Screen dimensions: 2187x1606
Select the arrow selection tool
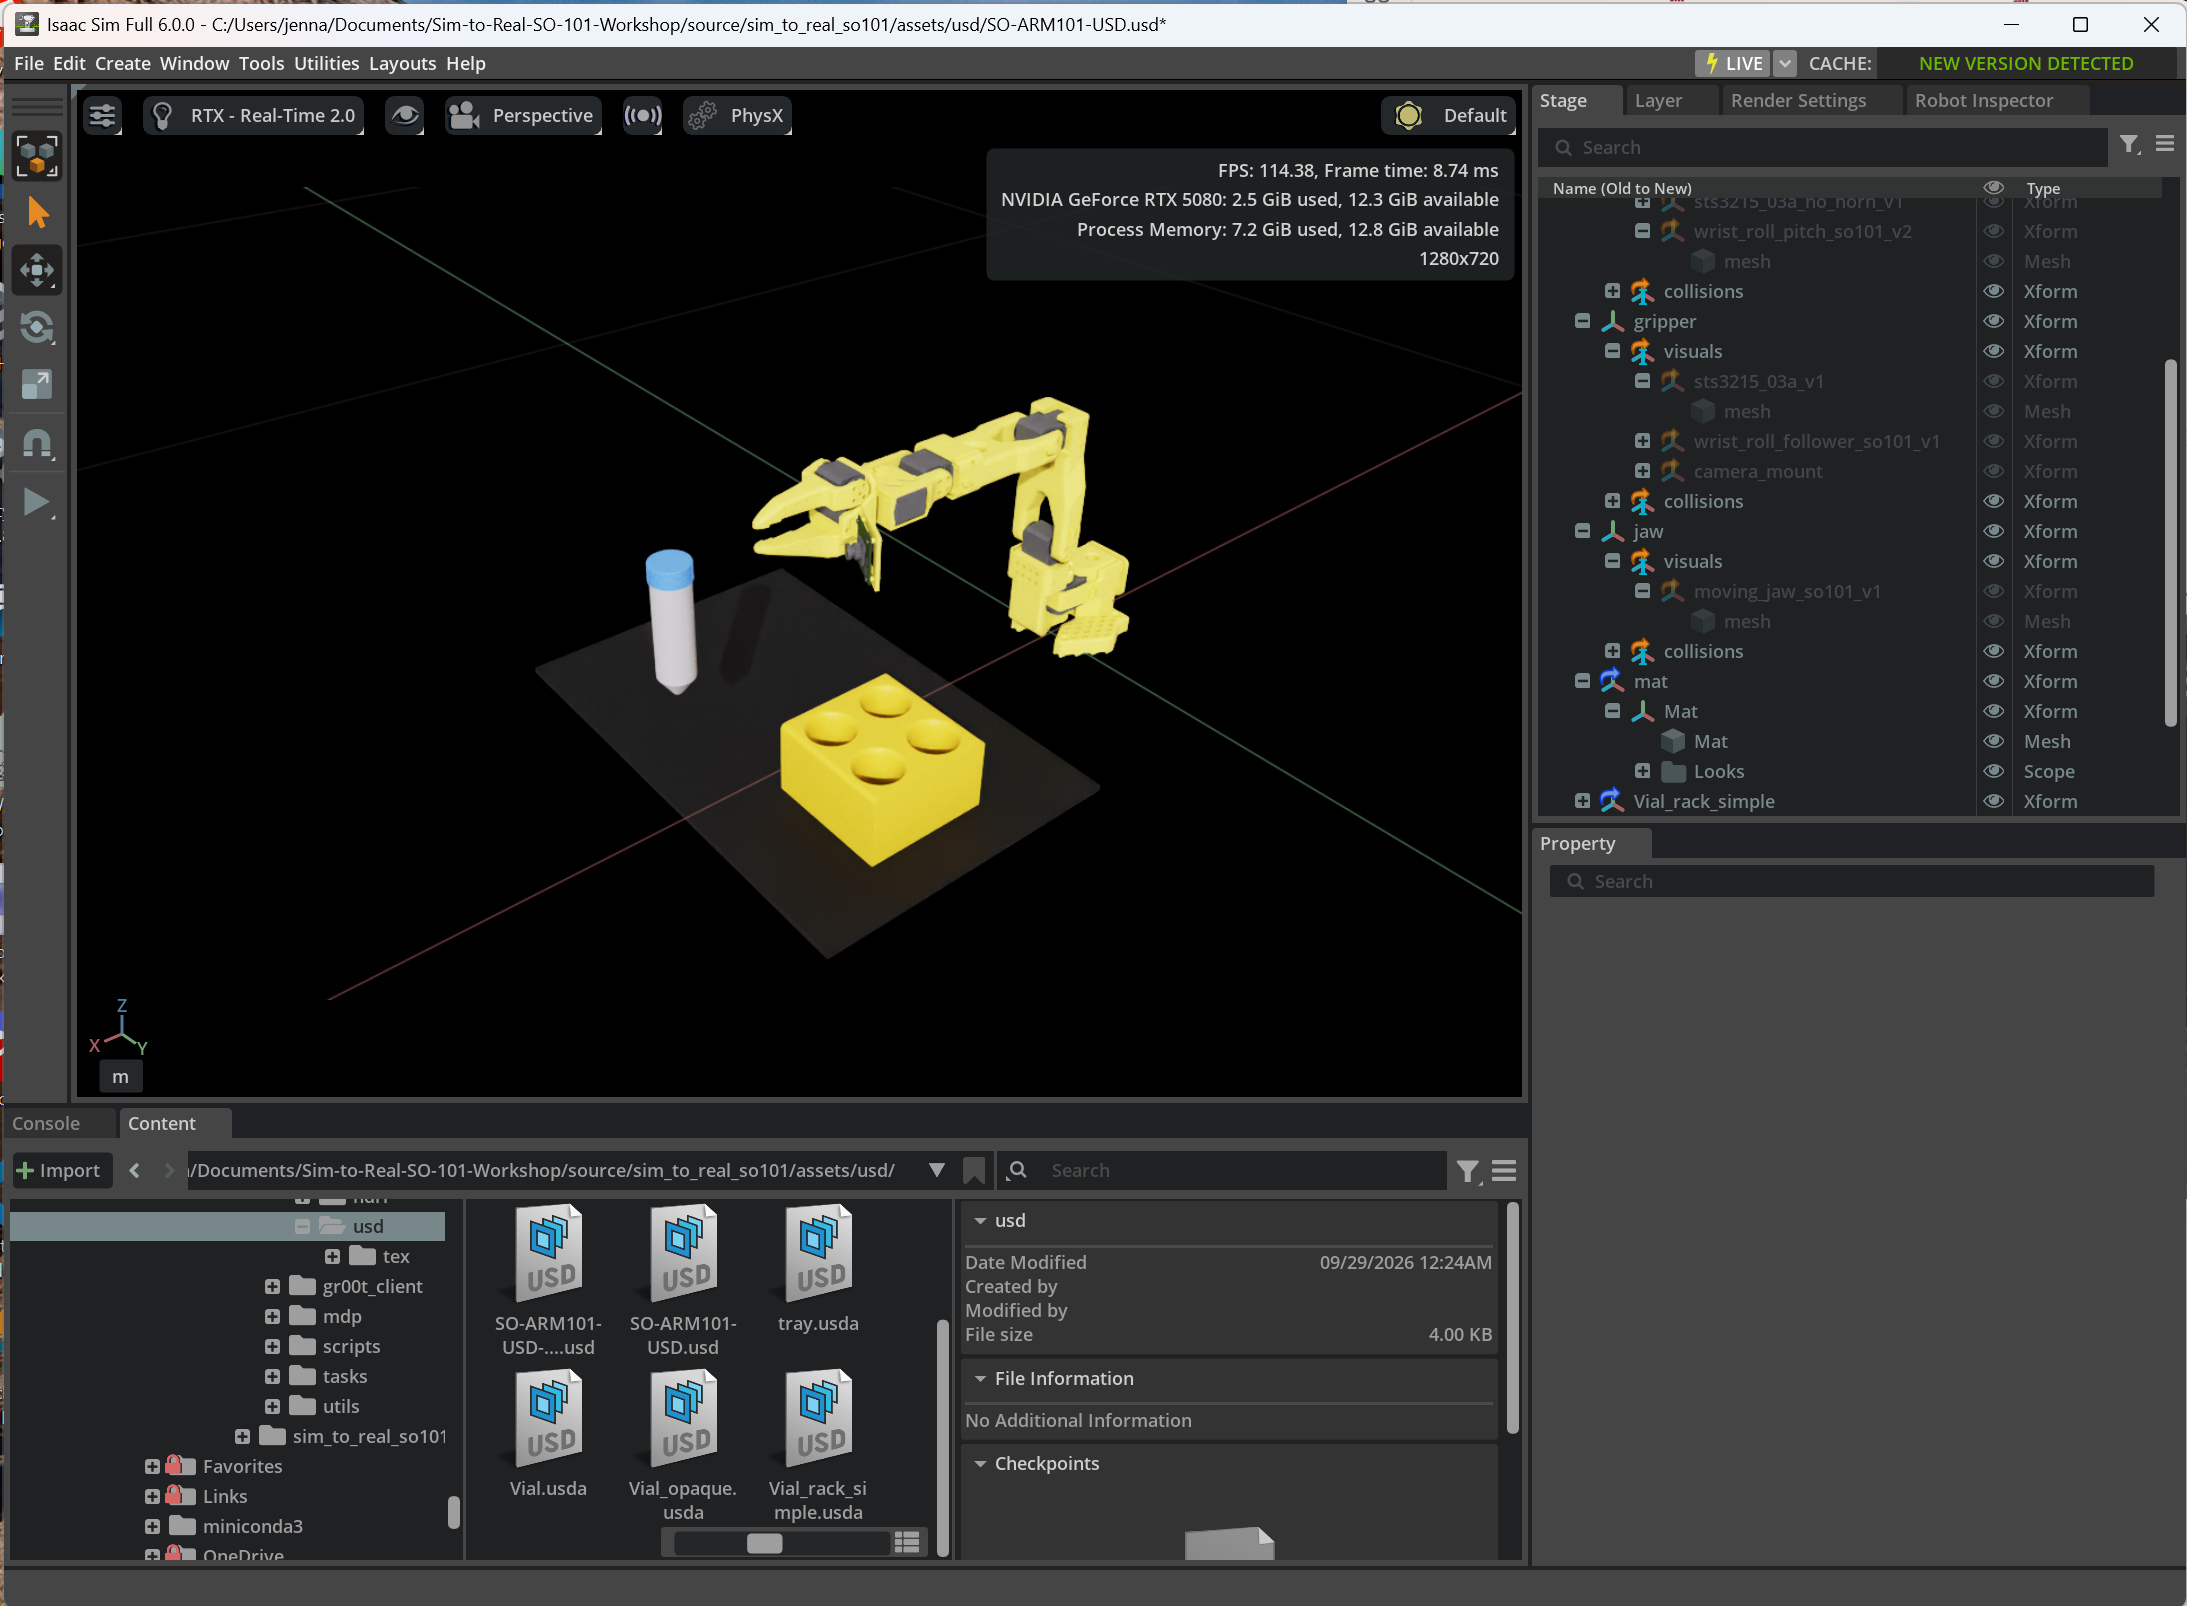pos(38,213)
